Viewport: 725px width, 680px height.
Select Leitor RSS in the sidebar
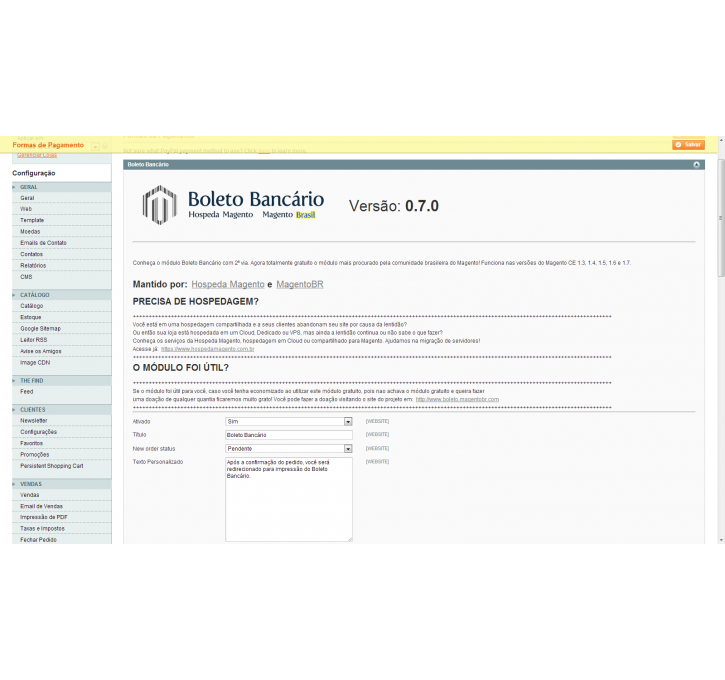(61, 340)
